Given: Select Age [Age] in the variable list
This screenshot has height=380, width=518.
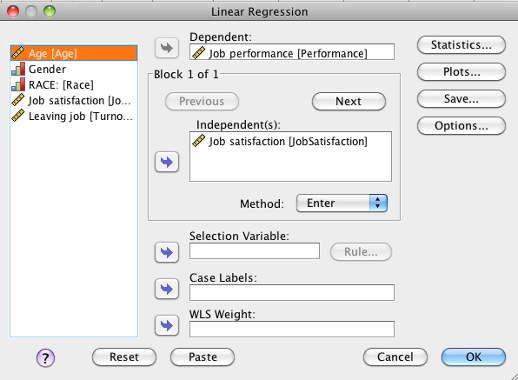Looking at the screenshot, I should [x=74, y=53].
